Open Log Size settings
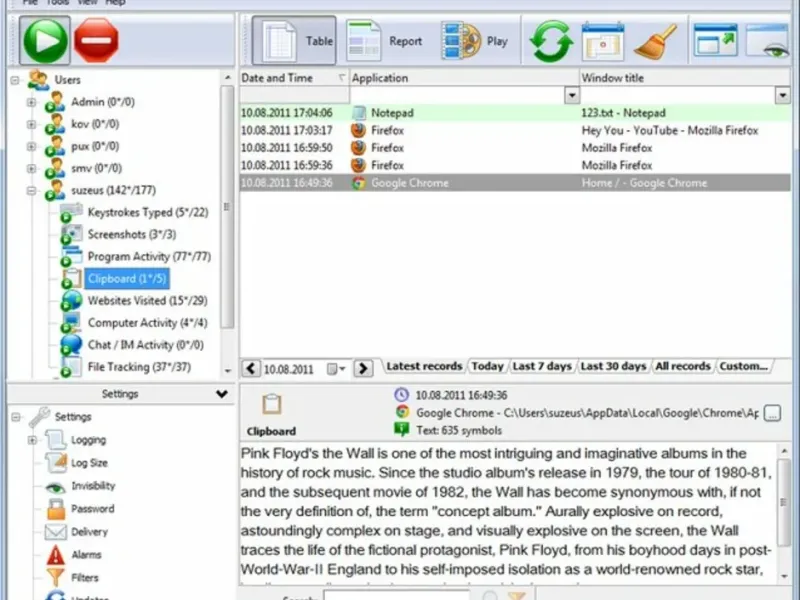Viewport: 800px width, 600px height. click(x=89, y=463)
